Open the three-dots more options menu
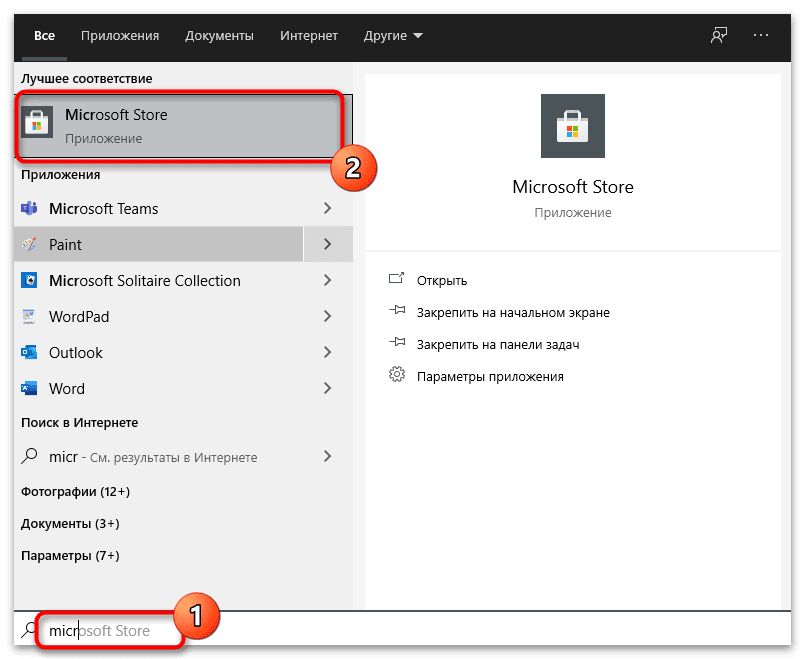Viewport: 805px width, 659px height. 761,35
